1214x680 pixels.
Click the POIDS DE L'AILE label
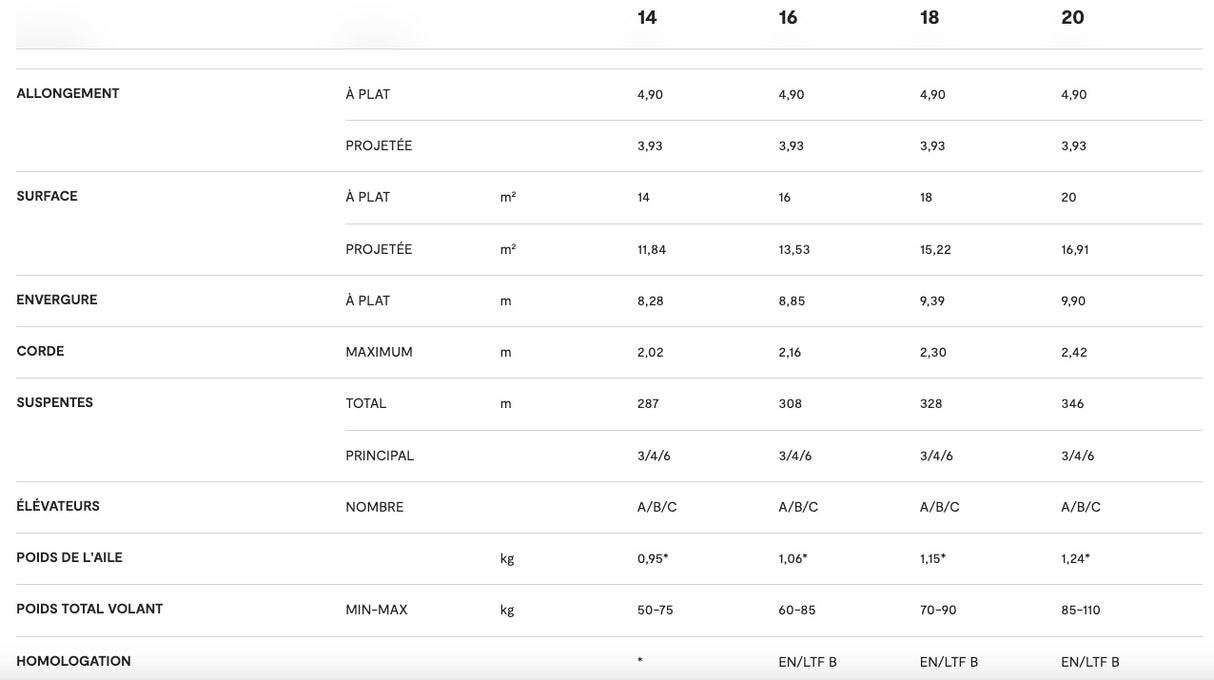pos(69,558)
